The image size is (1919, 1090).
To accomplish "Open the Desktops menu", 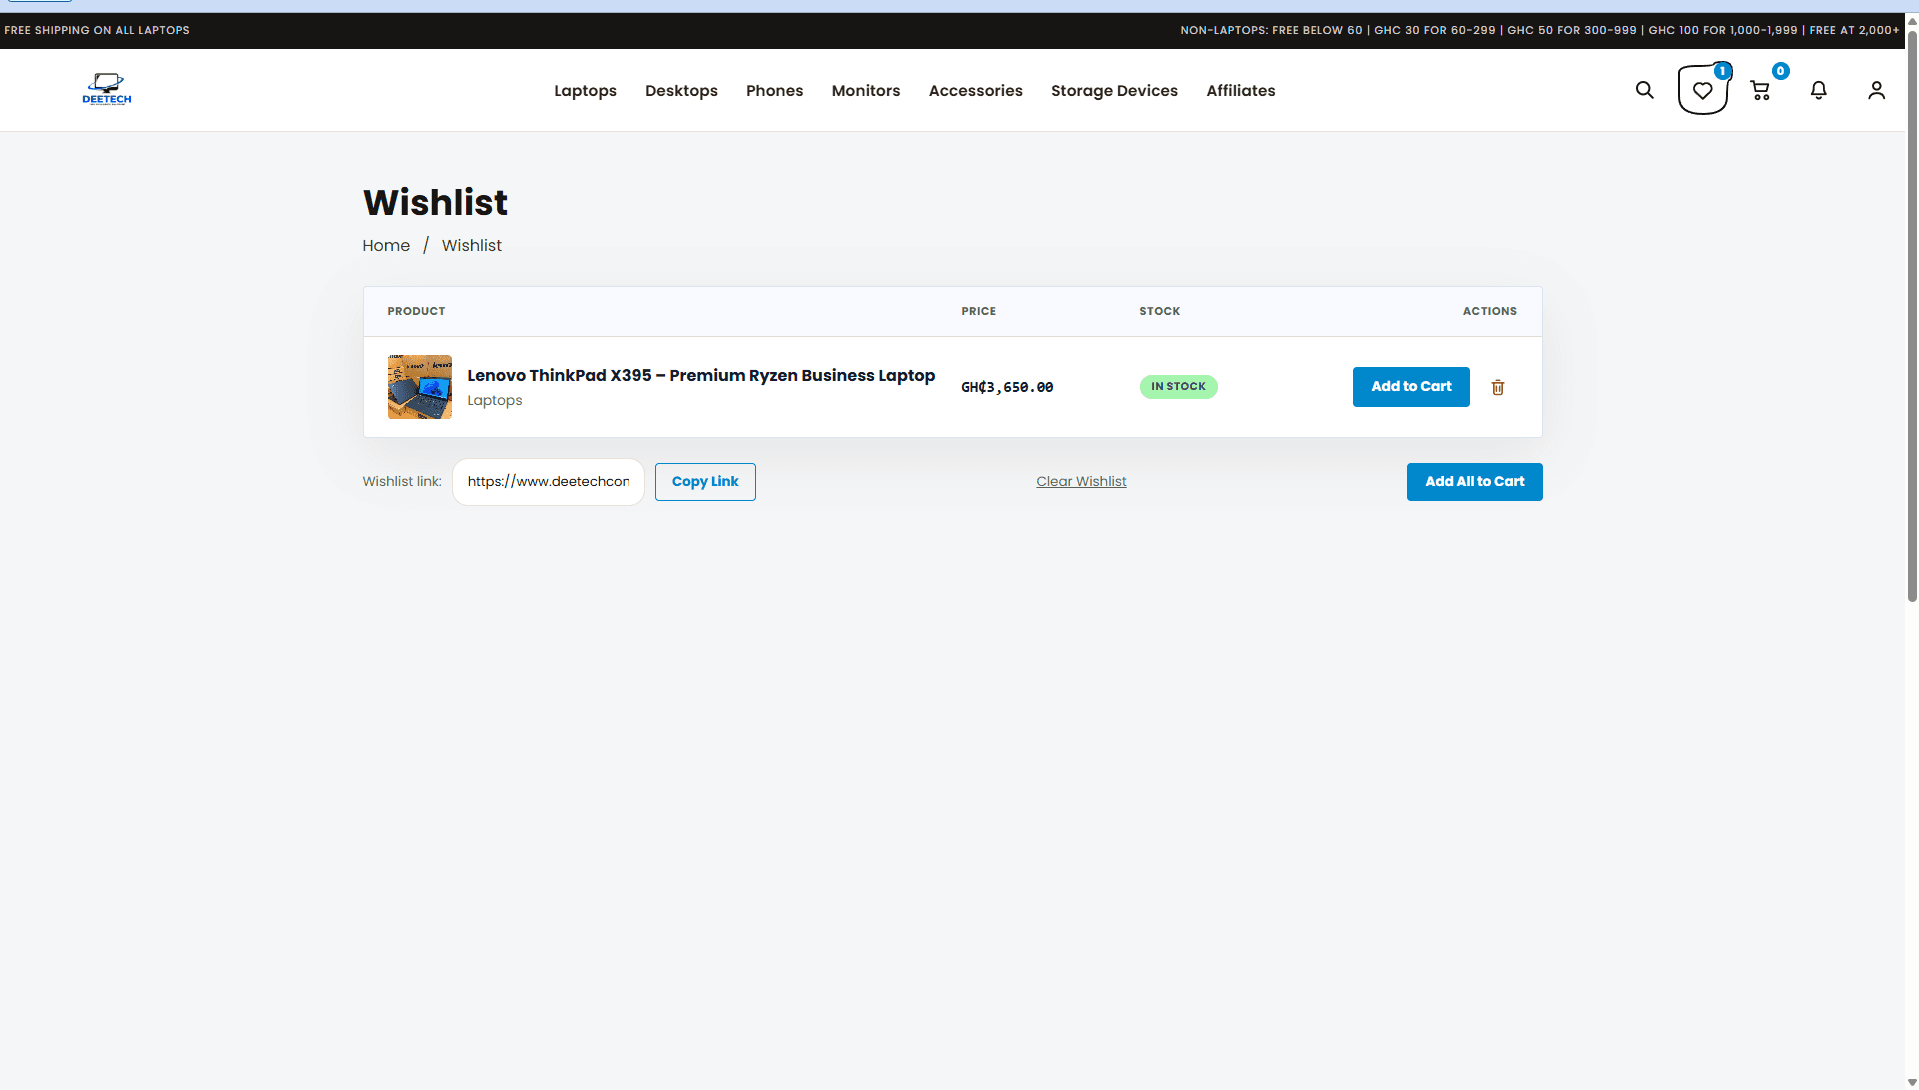I will point(682,90).
